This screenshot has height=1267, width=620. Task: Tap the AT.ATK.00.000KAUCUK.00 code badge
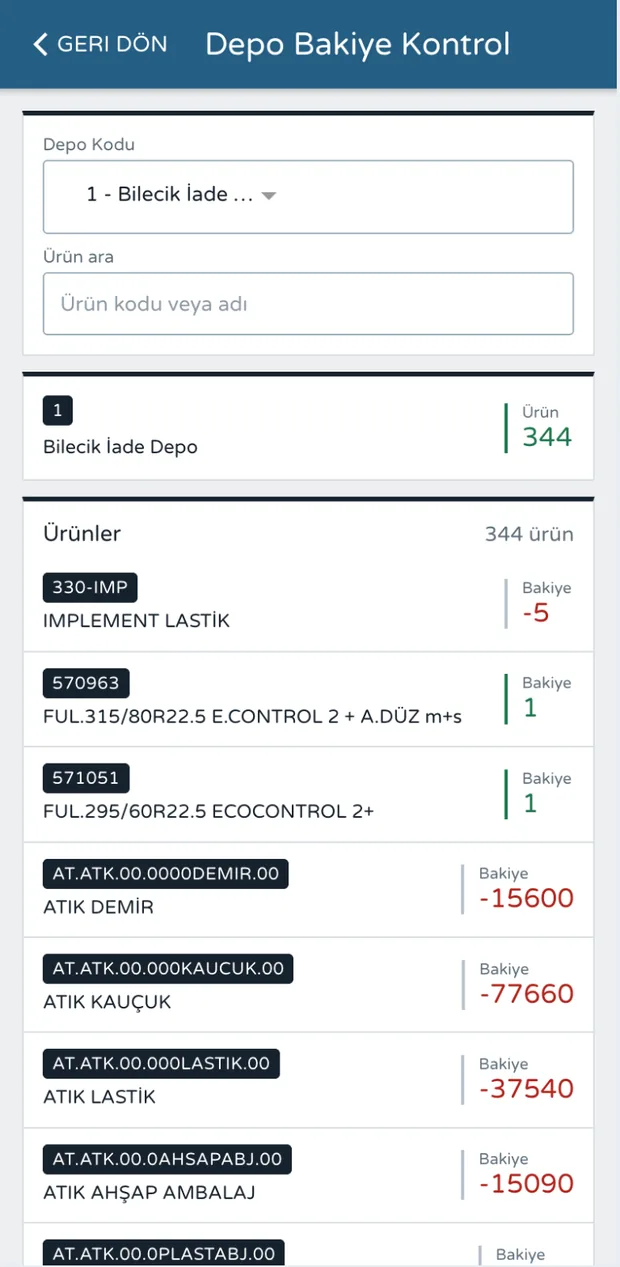(168, 968)
